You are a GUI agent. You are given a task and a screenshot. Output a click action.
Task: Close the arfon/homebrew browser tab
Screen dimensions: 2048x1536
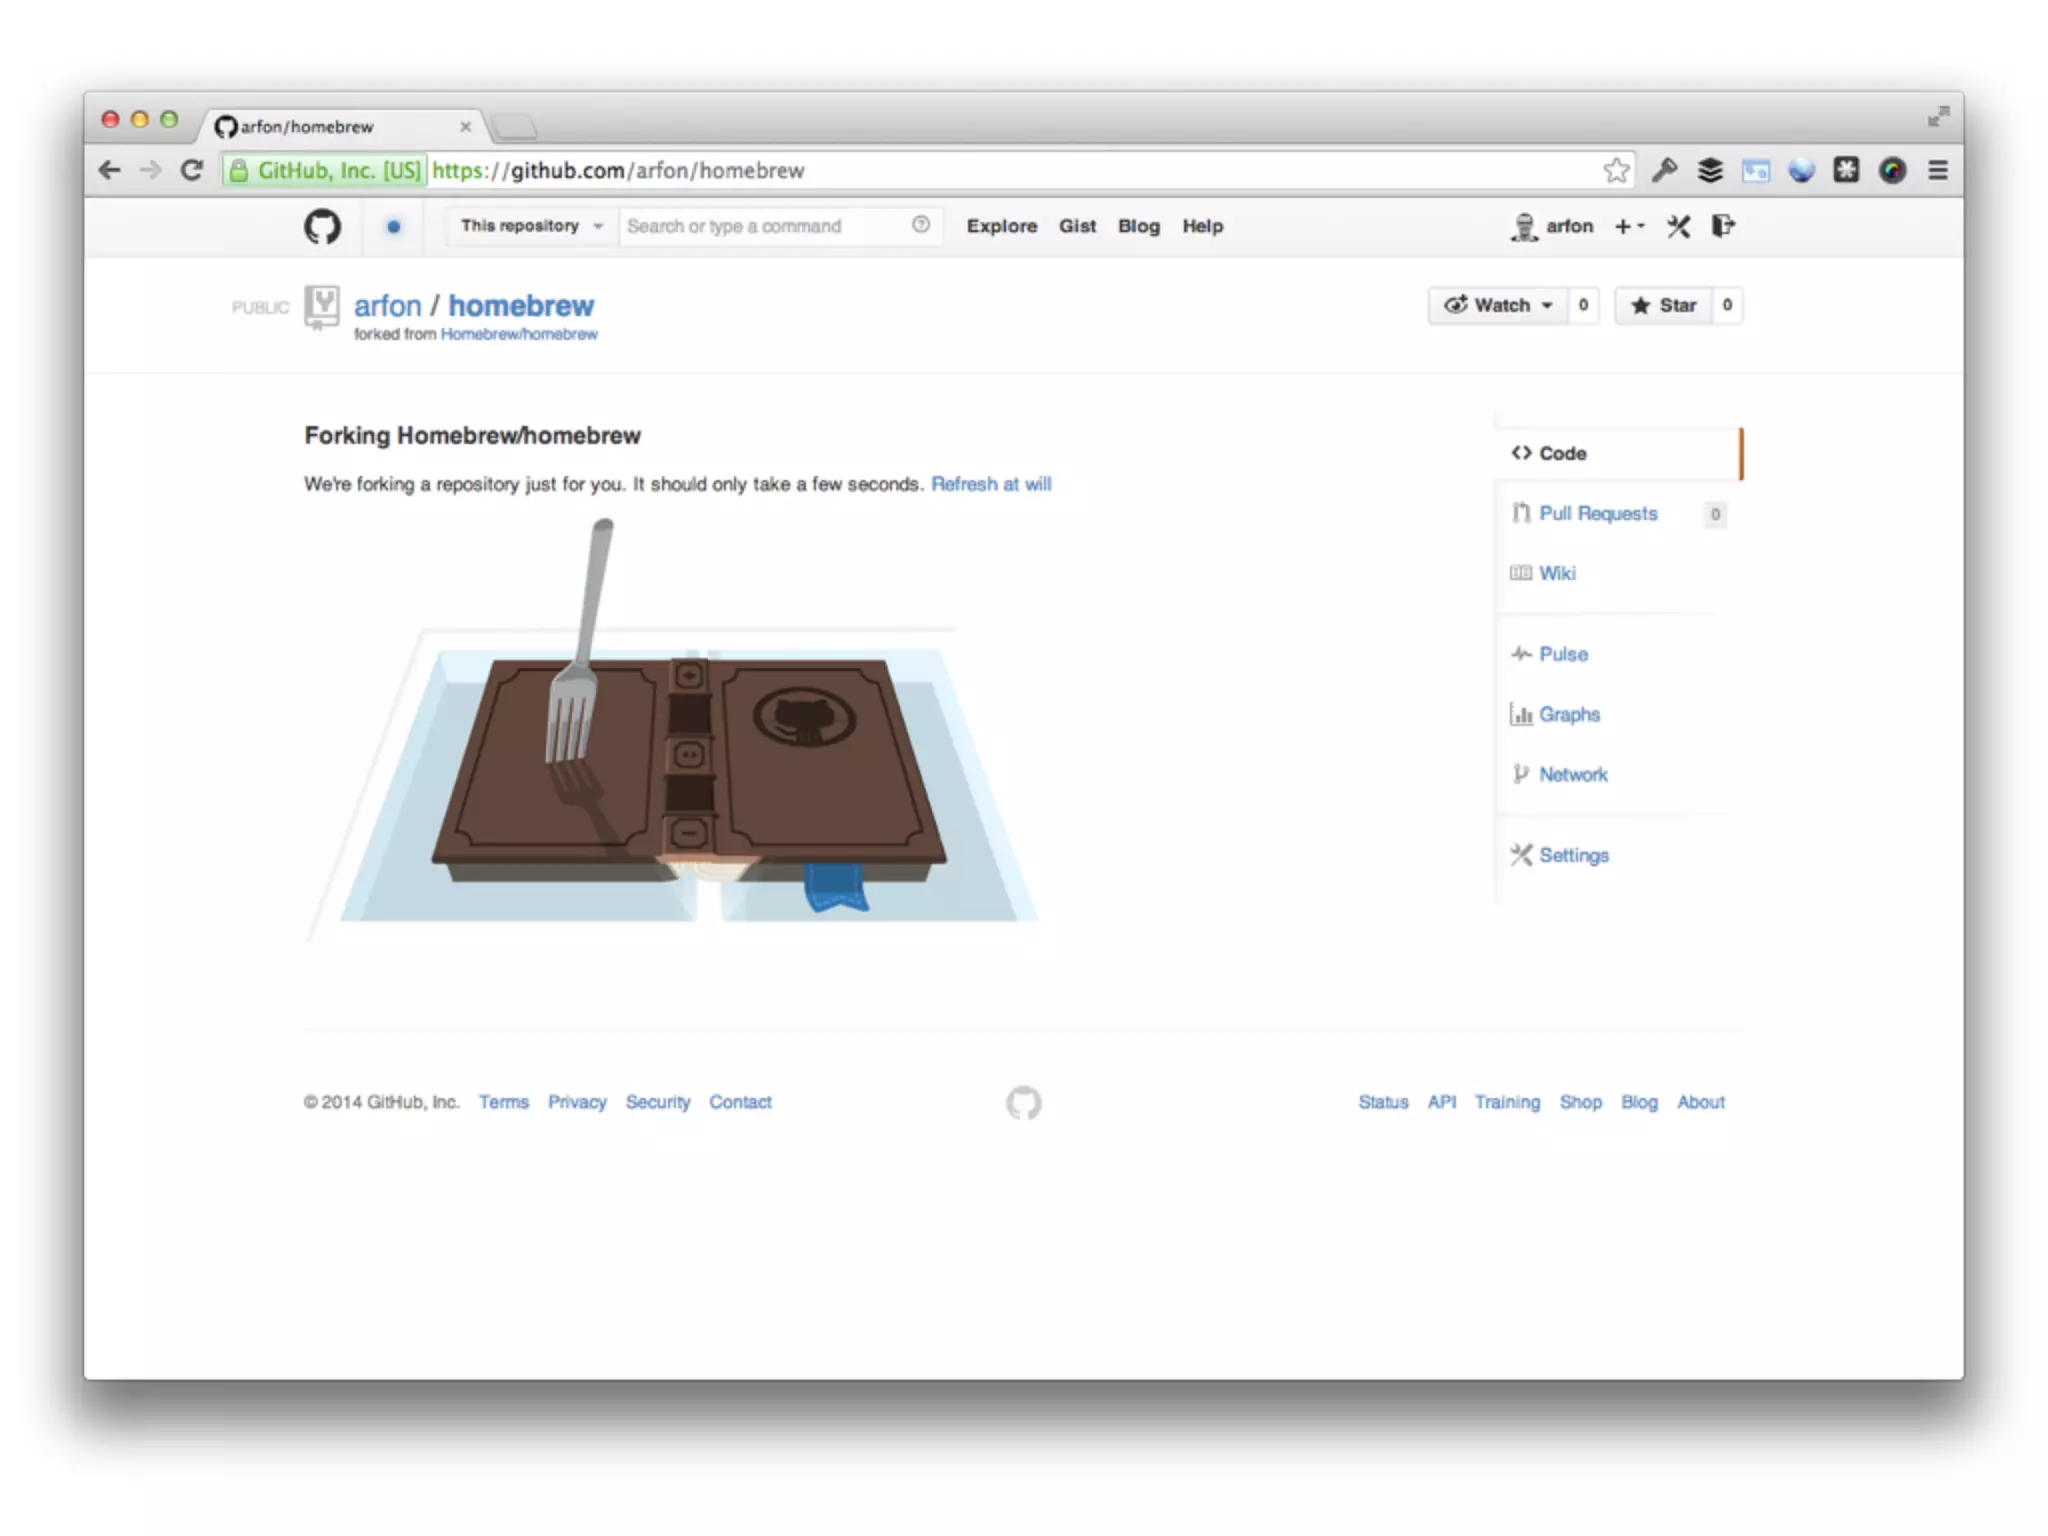(x=465, y=127)
